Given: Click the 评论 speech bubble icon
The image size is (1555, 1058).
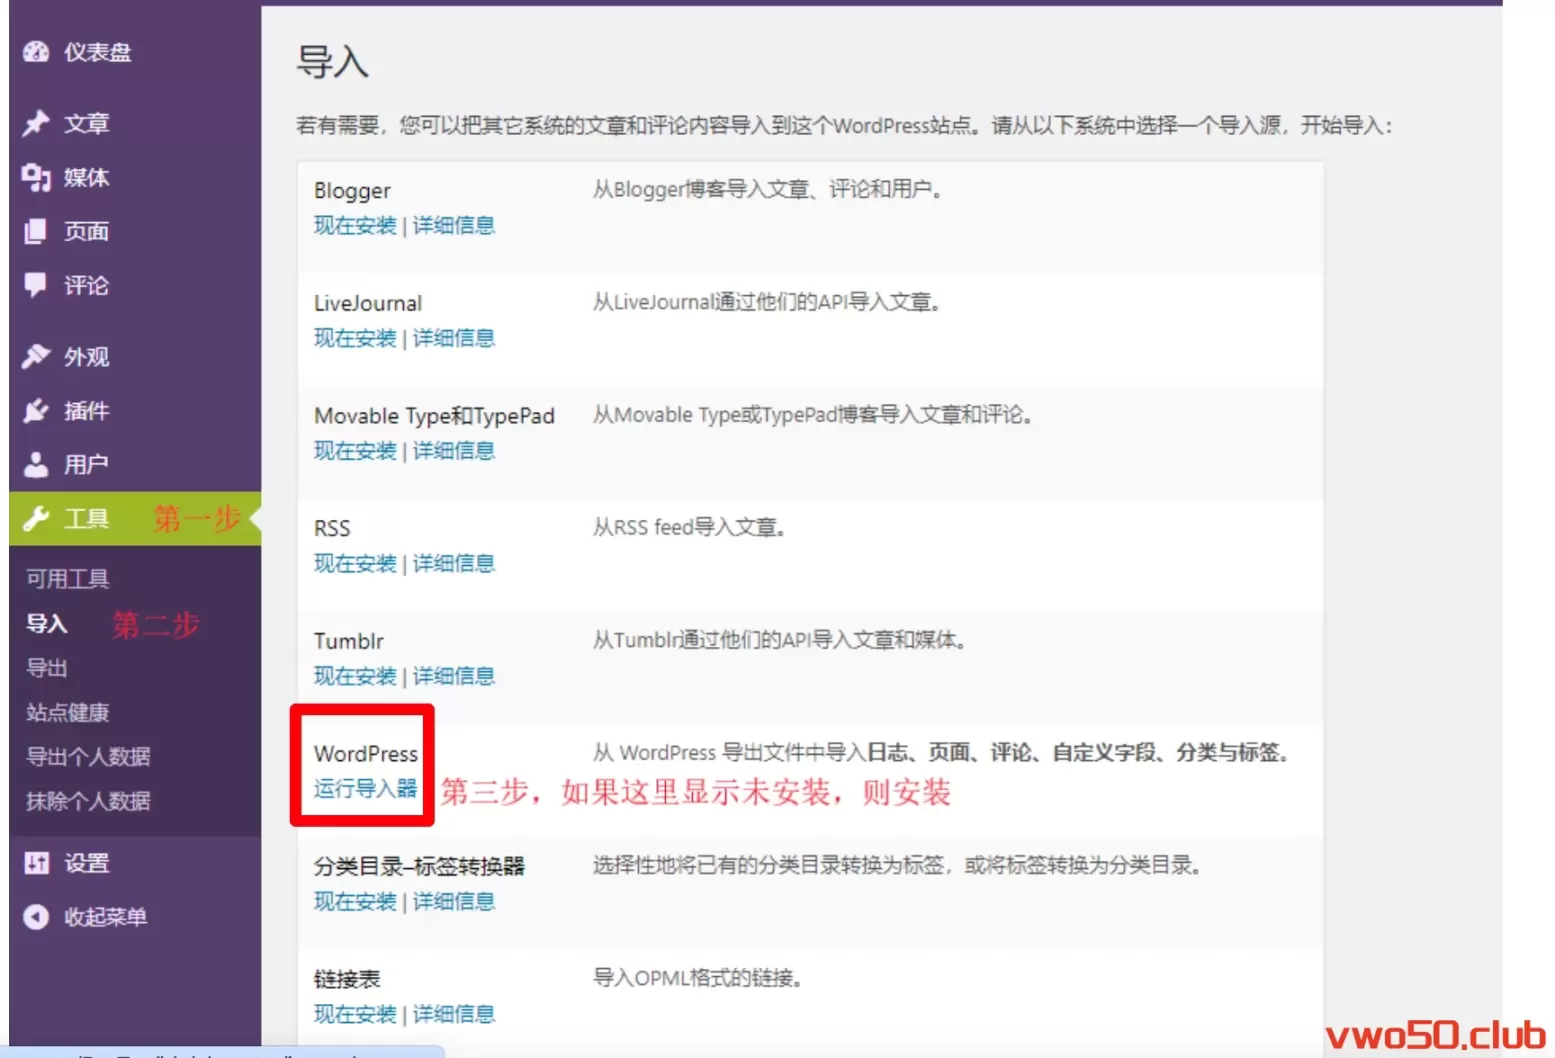Looking at the screenshot, I should tap(36, 285).
